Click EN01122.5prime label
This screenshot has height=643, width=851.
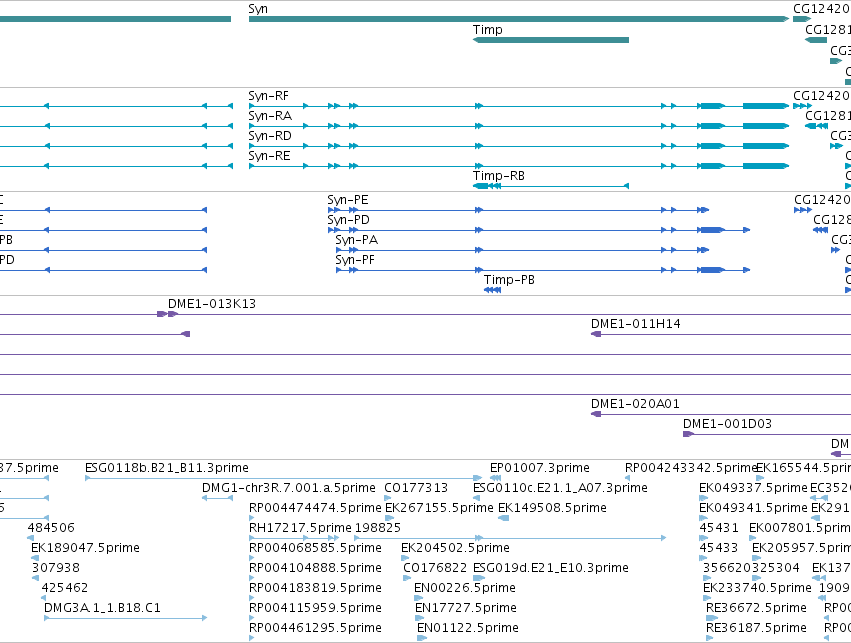[x=468, y=628]
